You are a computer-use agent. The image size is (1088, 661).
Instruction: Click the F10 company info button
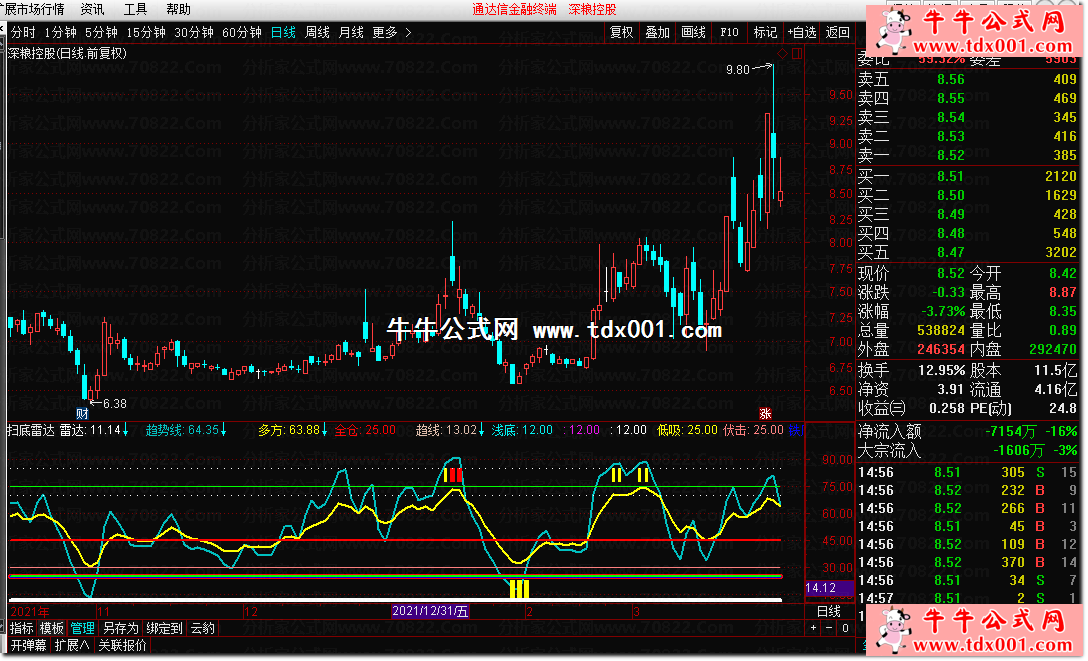pos(728,32)
